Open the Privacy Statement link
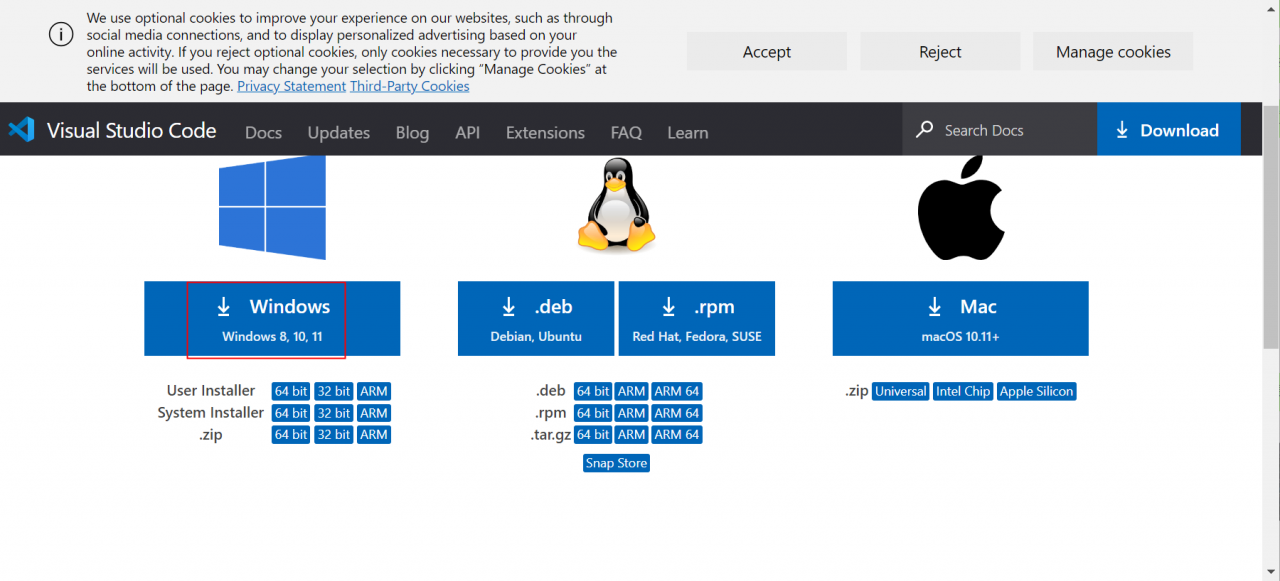The image size is (1280, 581). pyautogui.click(x=291, y=86)
